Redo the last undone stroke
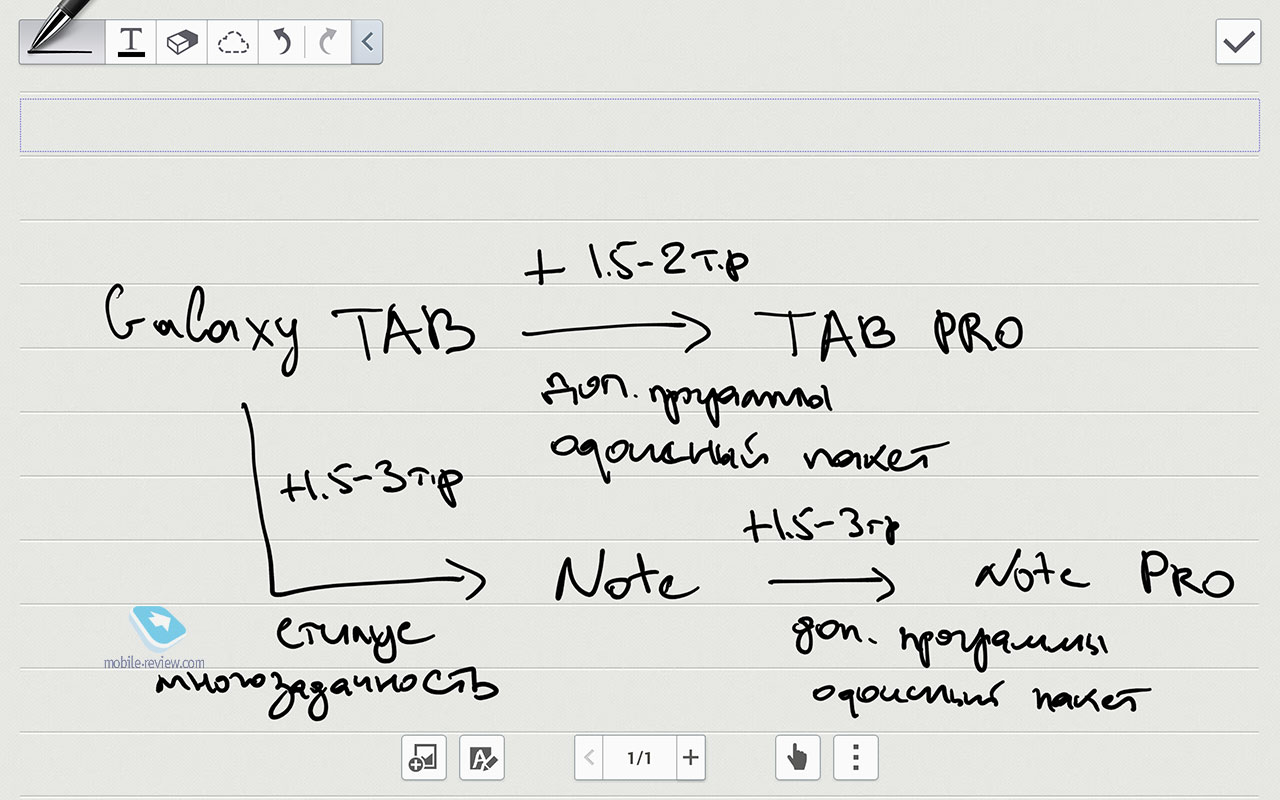Image resolution: width=1280 pixels, height=800 pixels. tap(330, 42)
